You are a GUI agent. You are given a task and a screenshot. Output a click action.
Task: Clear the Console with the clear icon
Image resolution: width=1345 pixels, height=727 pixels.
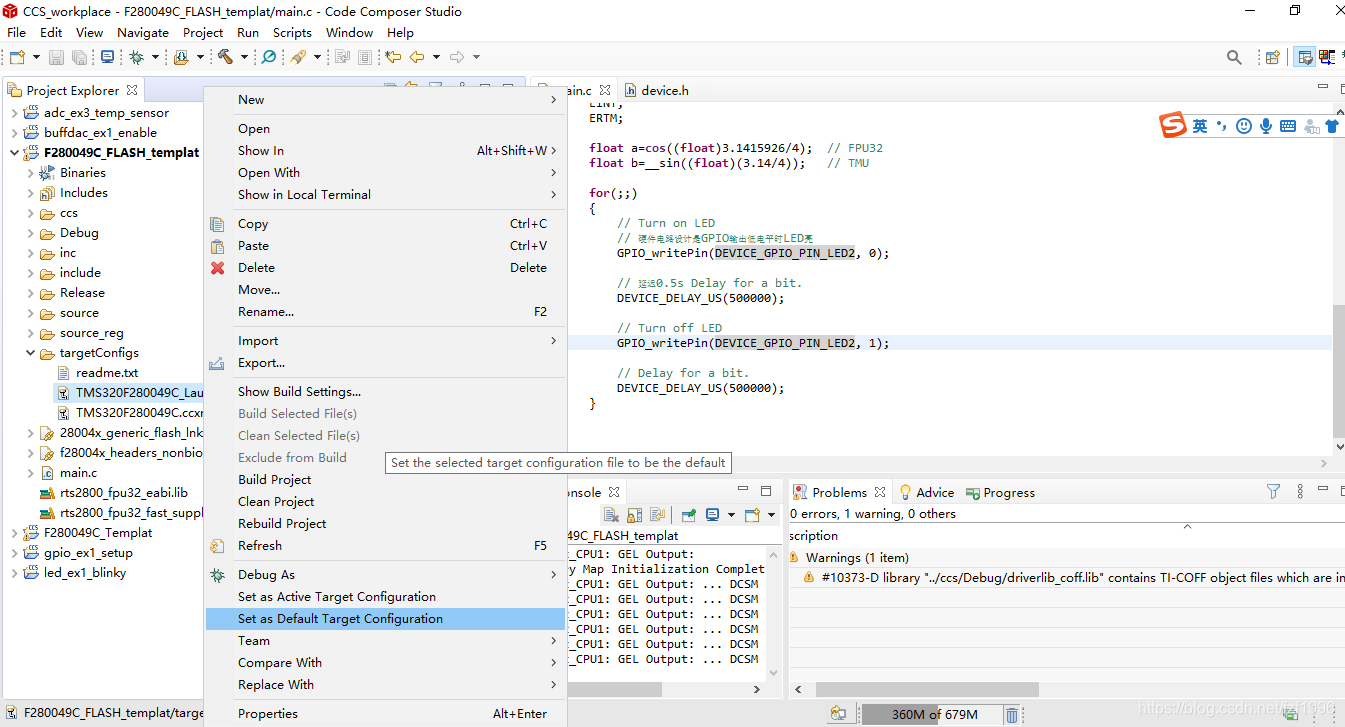tap(611, 515)
